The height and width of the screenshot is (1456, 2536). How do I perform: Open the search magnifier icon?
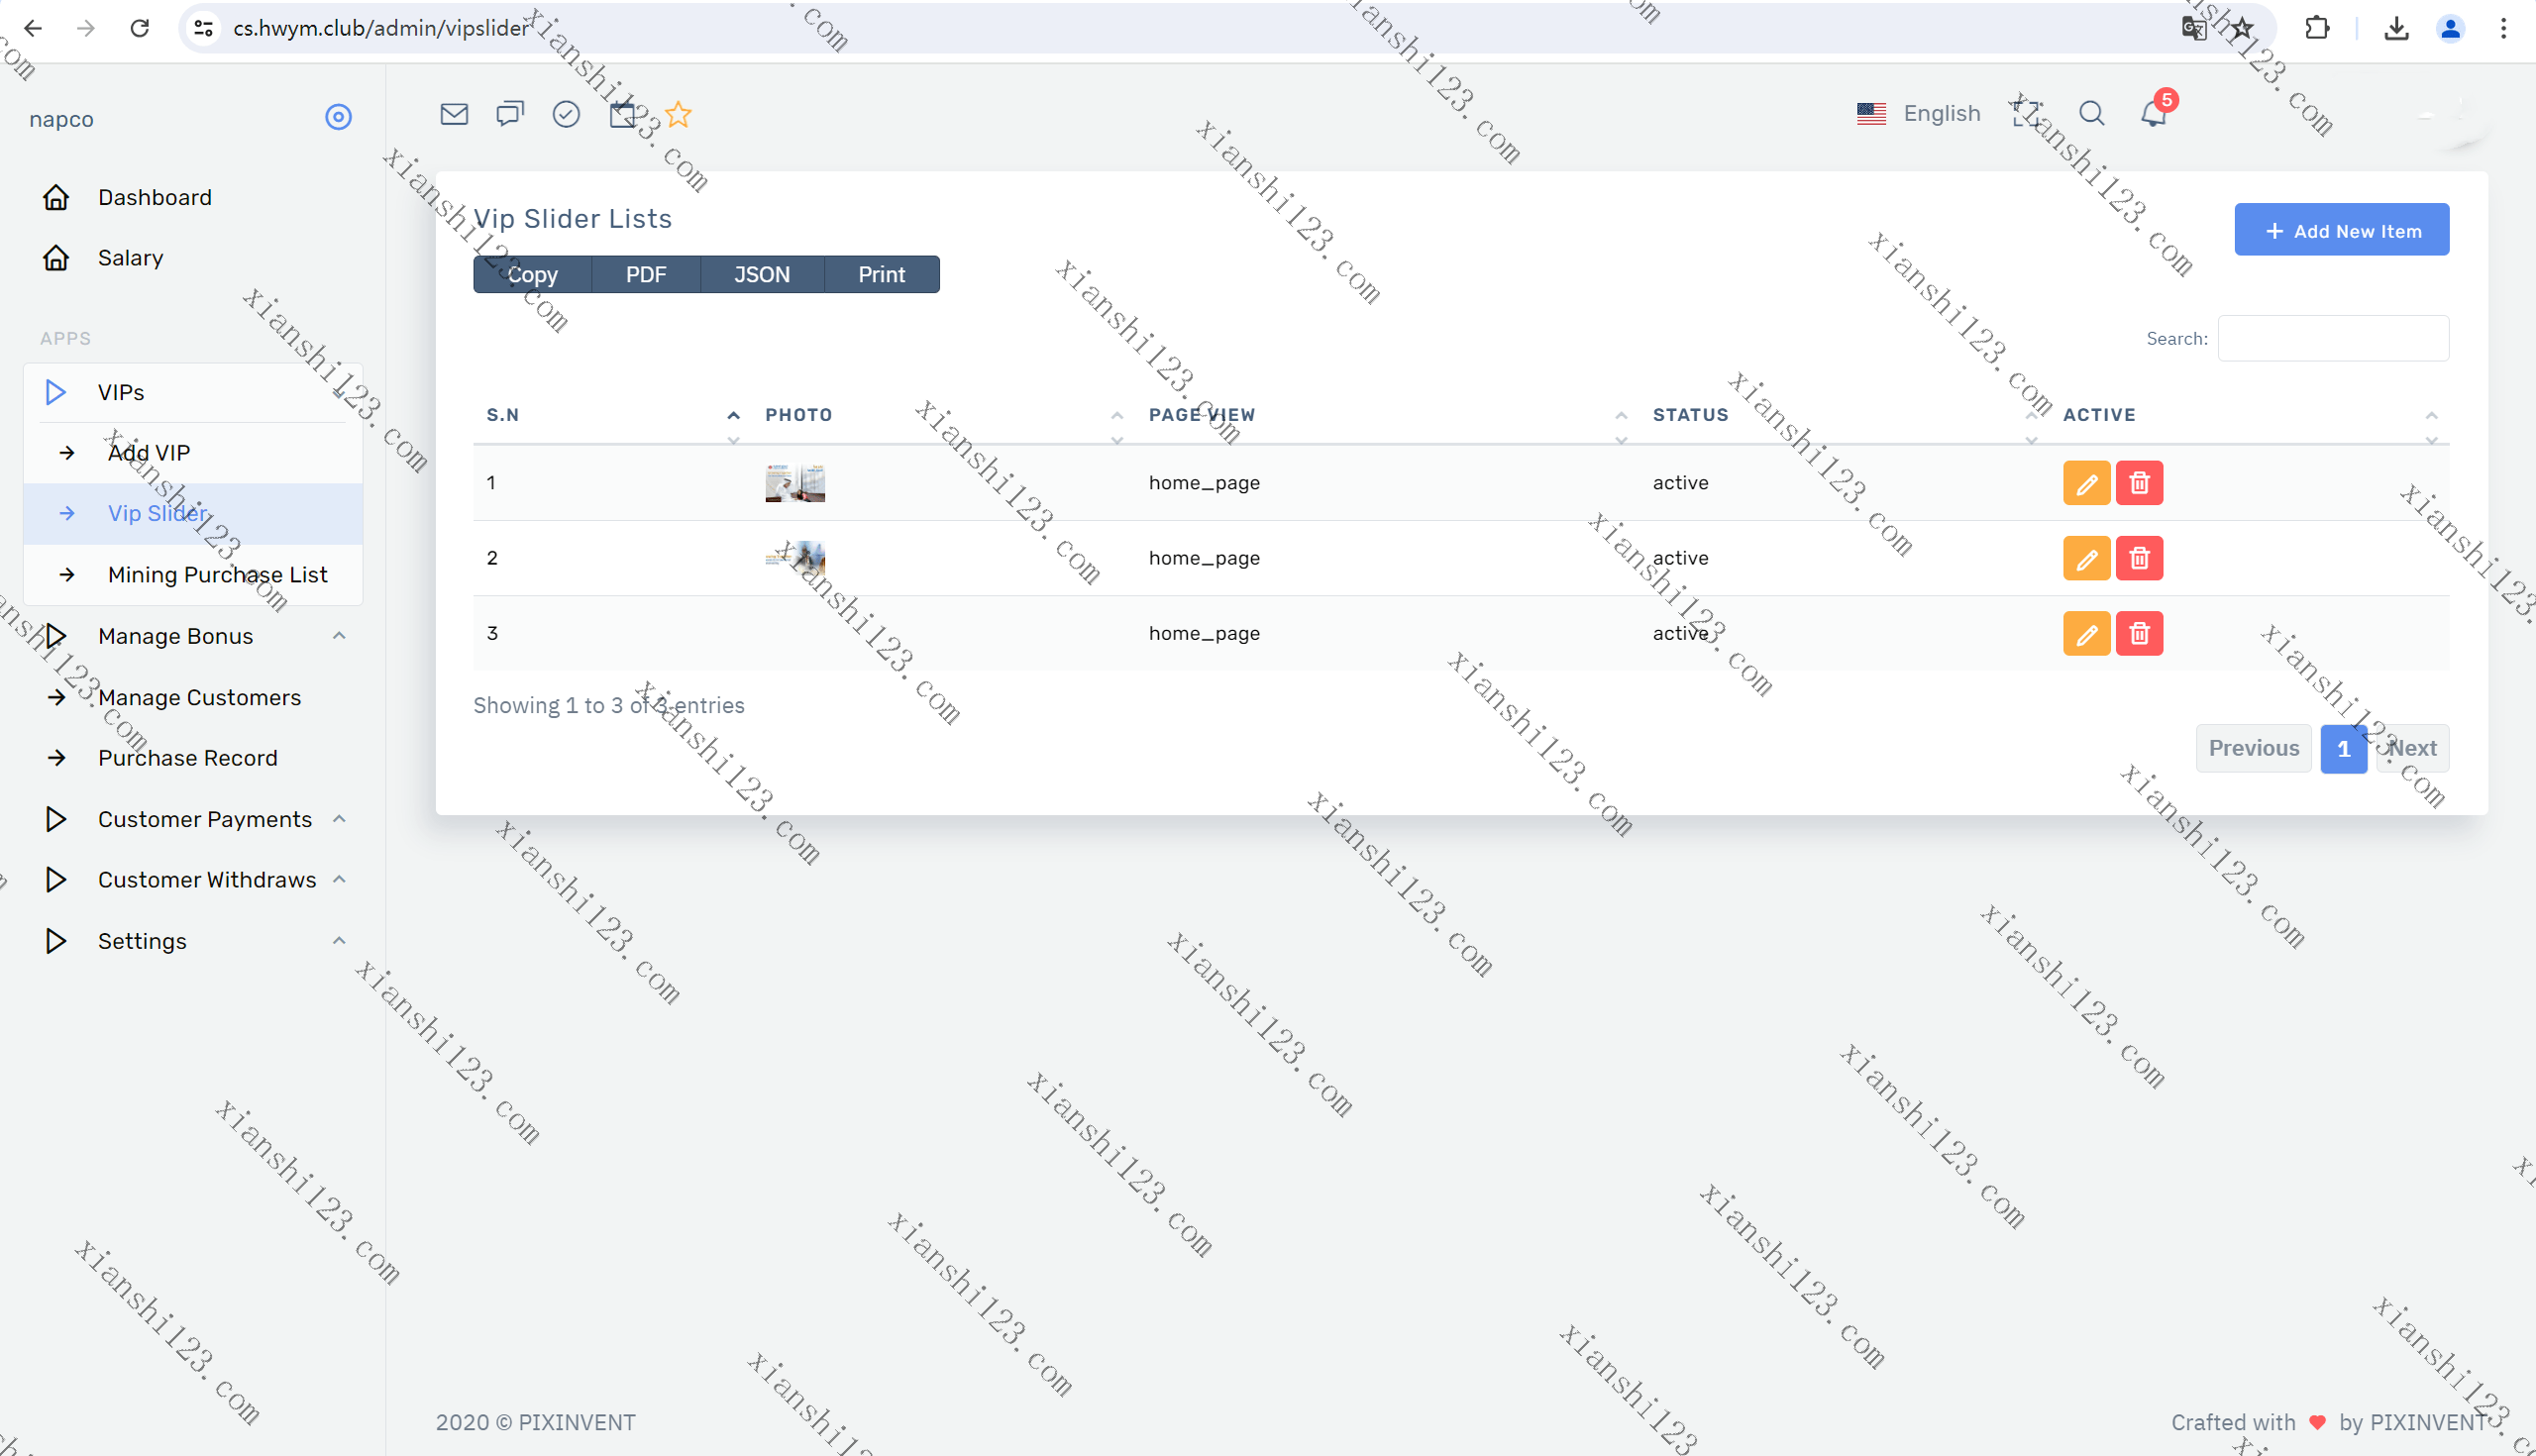click(x=2091, y=114)
